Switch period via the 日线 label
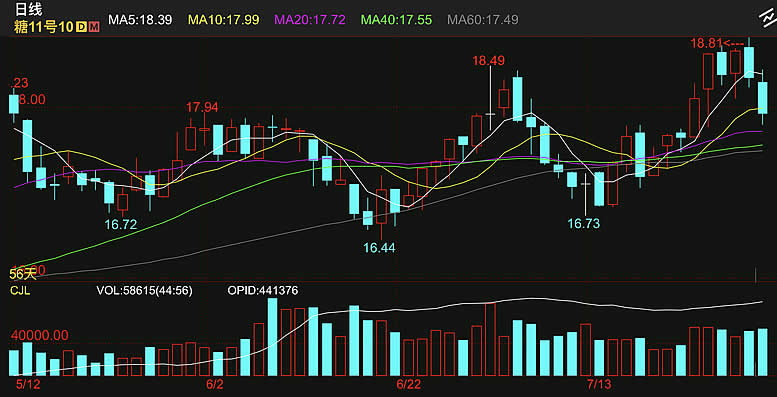The image size is (777, 397). pyautogui.click(x=28, y=9)
